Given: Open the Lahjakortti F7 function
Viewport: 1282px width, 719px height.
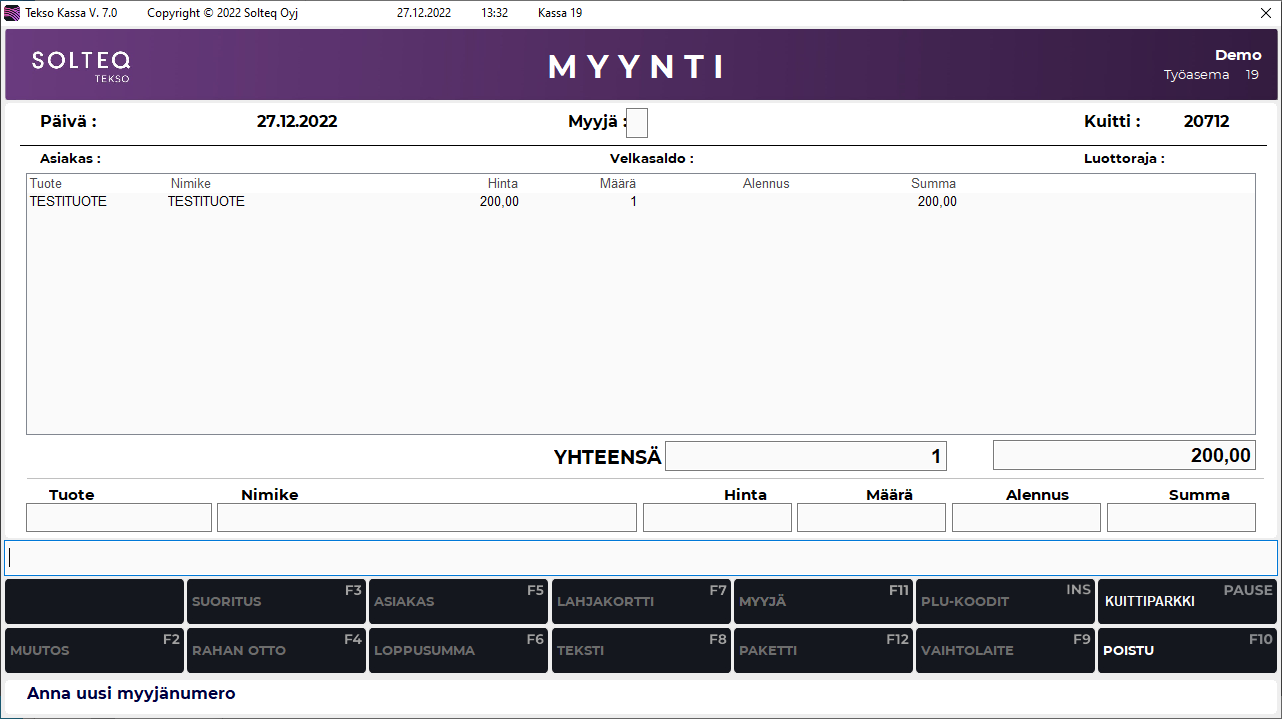Looking at the screenshot, I should (641, 602).
